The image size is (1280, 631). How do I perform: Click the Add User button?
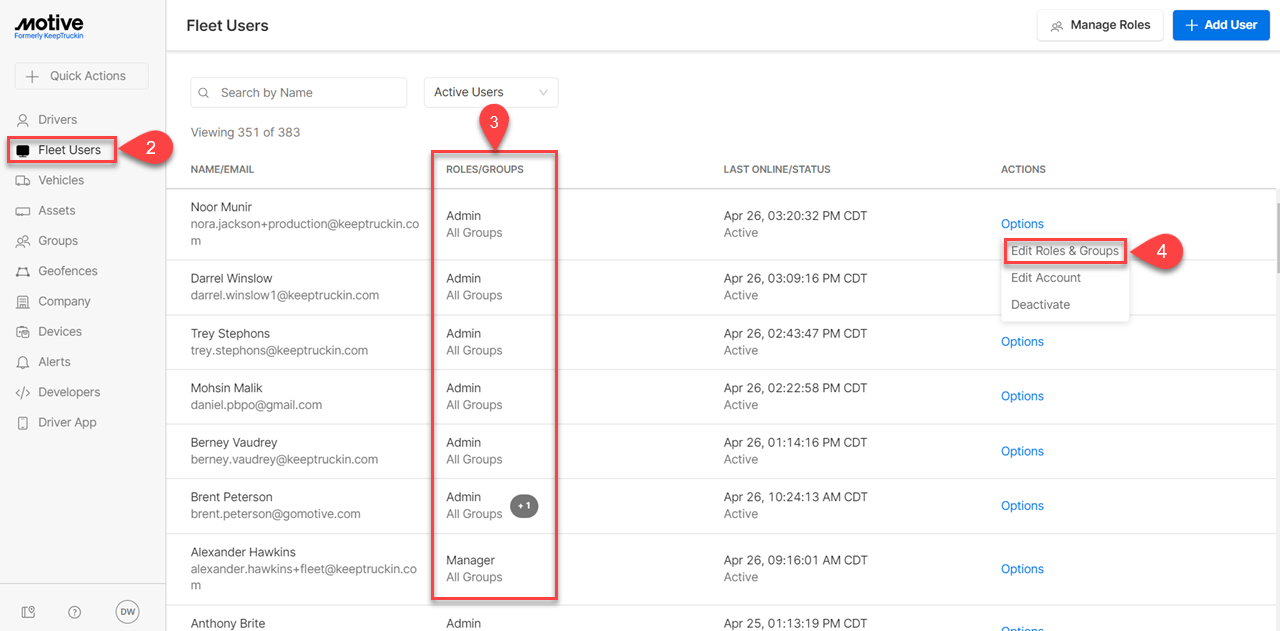[1221, 25]
